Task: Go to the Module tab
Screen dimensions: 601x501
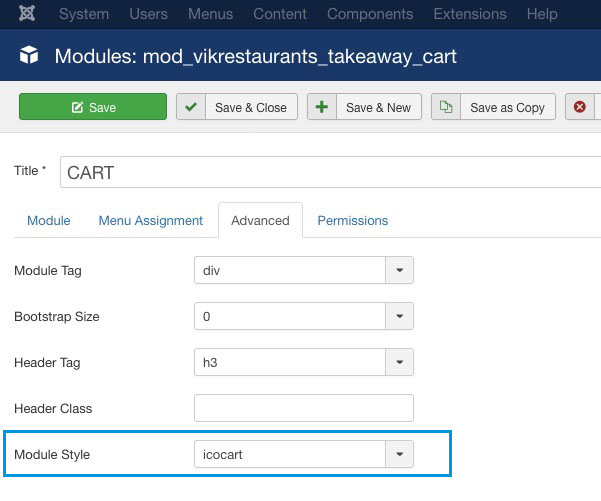Action: [x=48, y=220]
